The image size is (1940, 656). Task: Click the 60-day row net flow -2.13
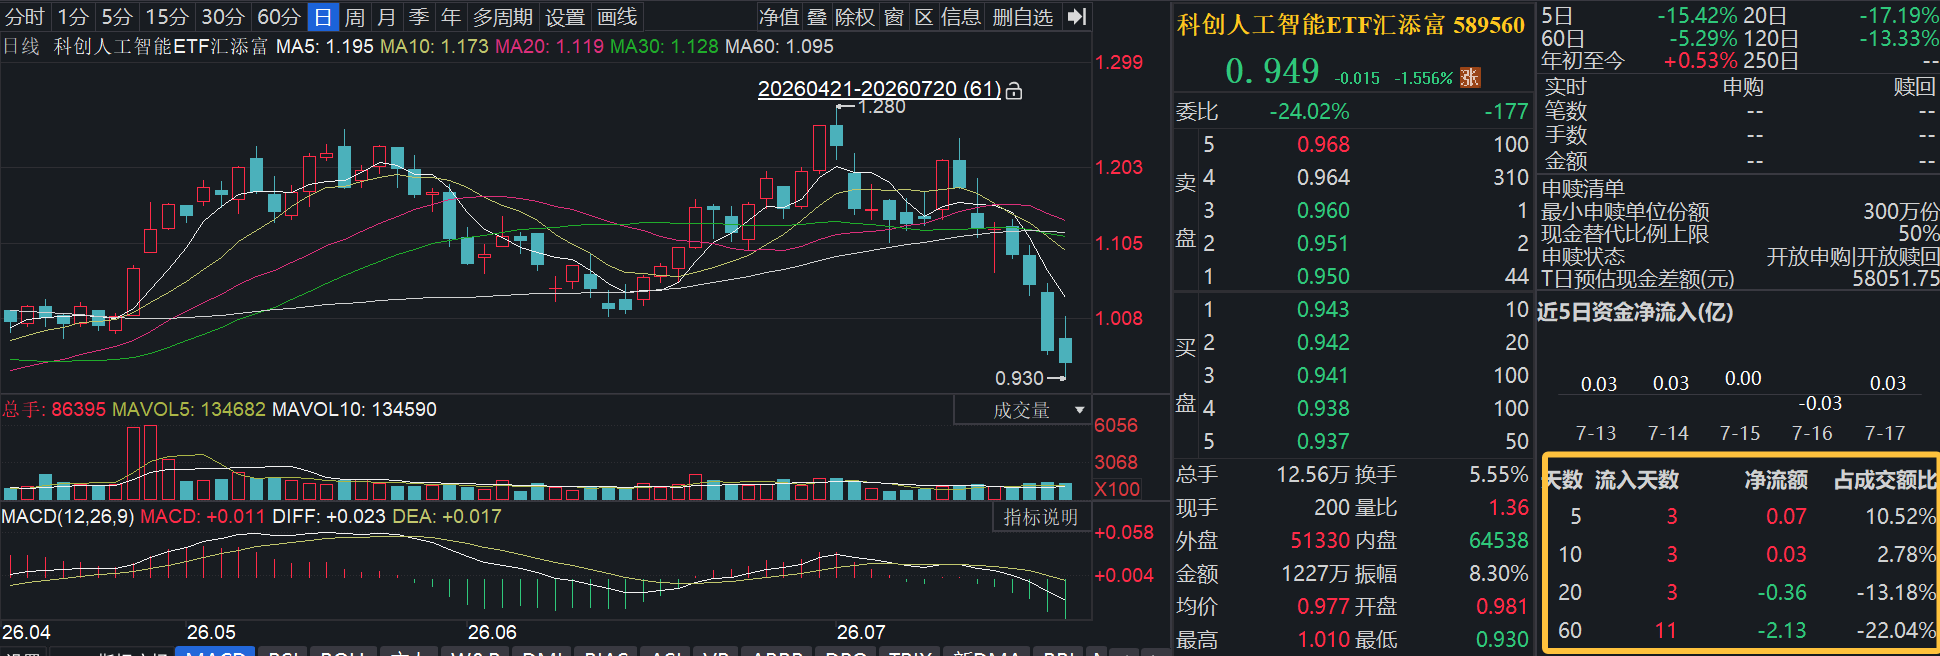tap(1782, 631)
